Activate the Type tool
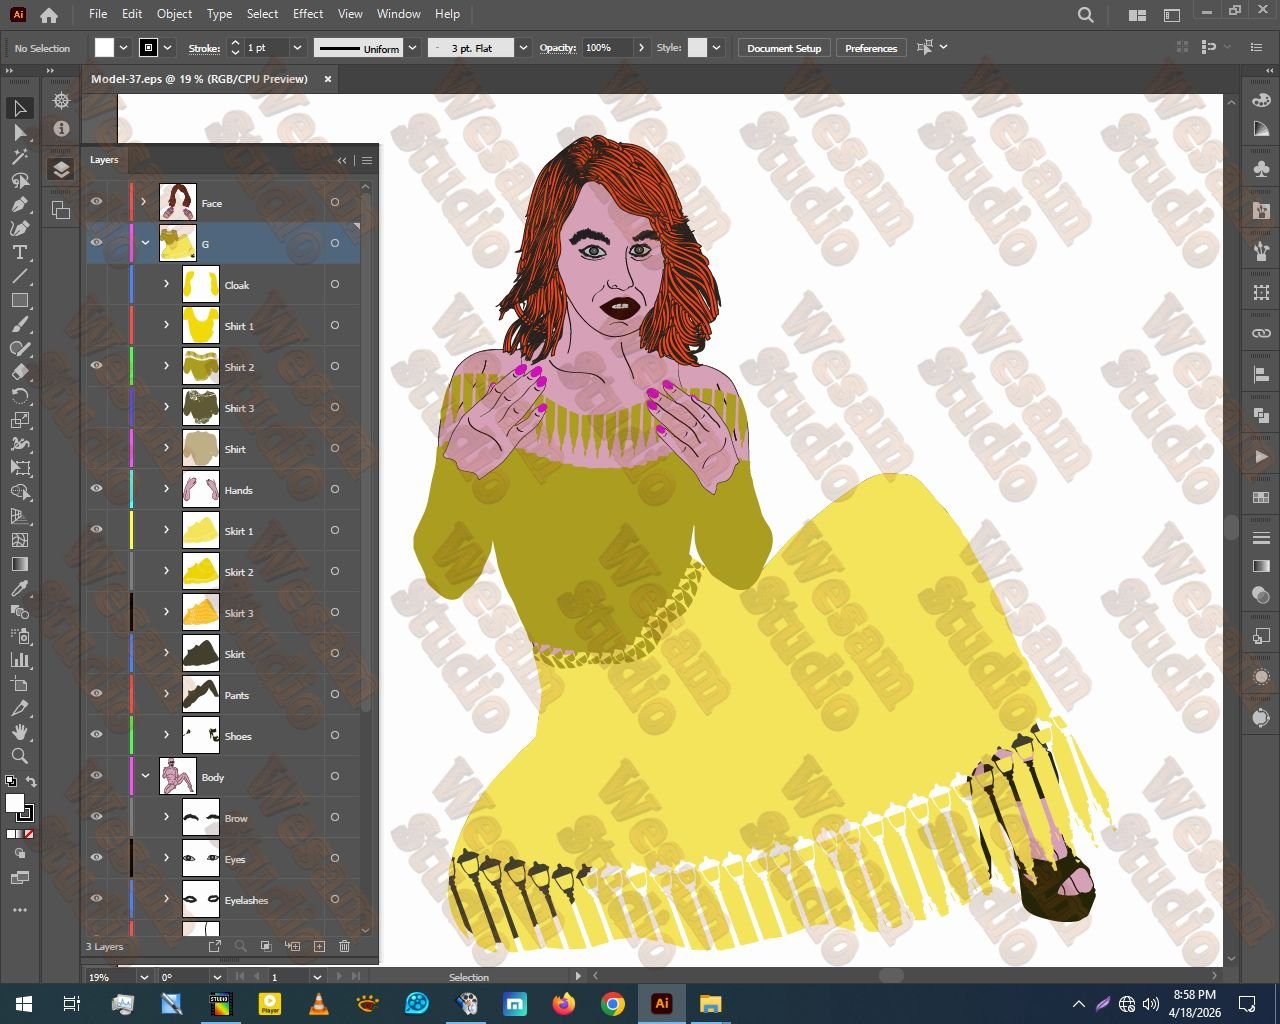 [x=20, y=252]
